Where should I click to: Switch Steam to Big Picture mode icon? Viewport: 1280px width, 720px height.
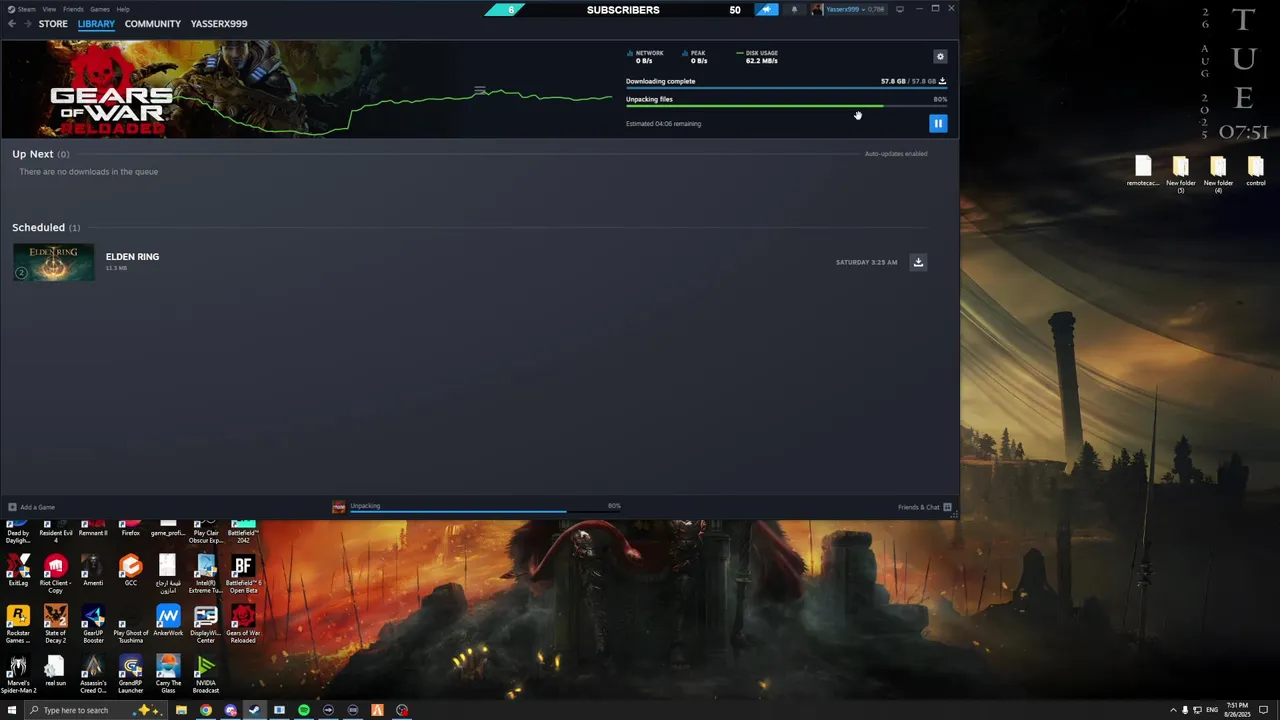point(900,10)
